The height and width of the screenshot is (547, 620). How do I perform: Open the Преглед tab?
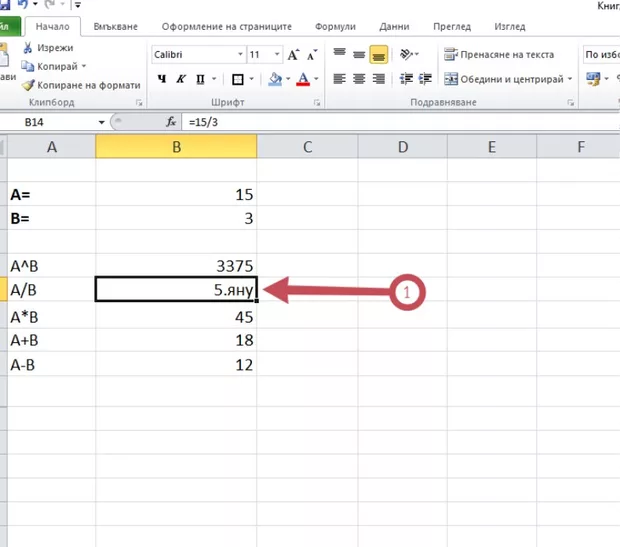[x=452, y=26]
